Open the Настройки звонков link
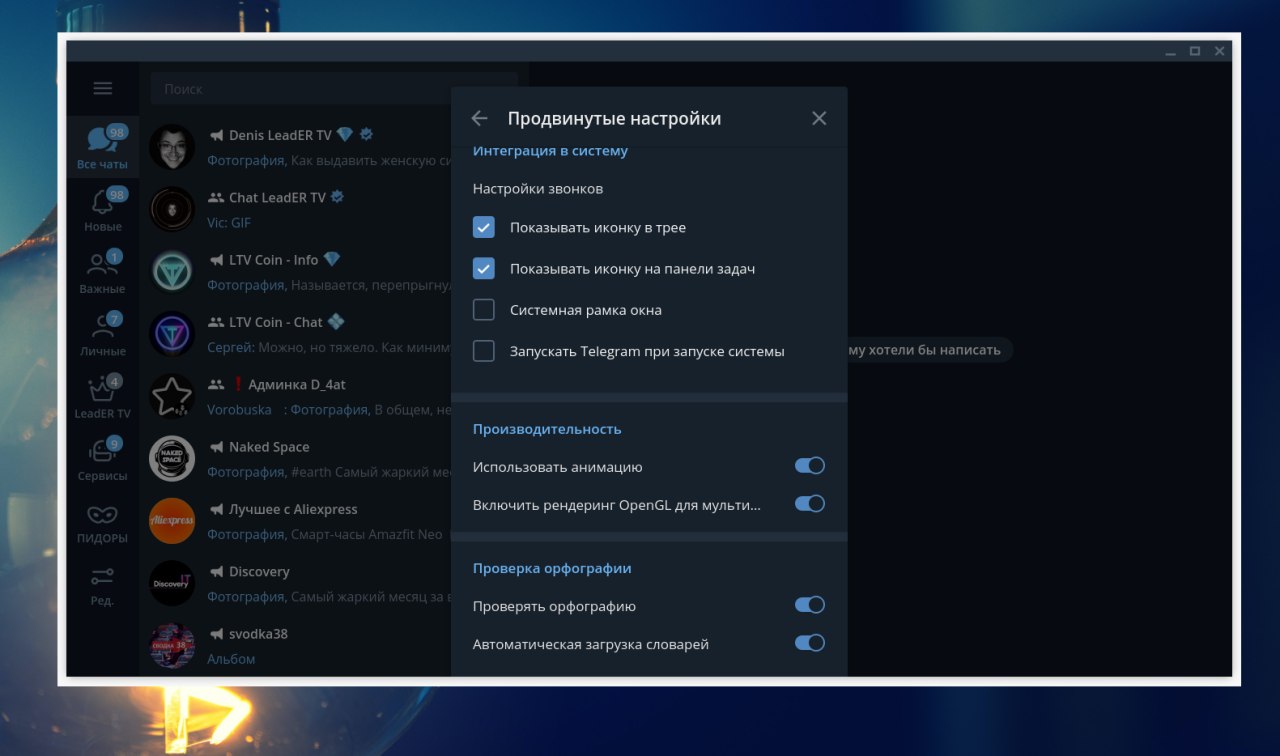Screen dimensions: 1280x756 point(538,188)
